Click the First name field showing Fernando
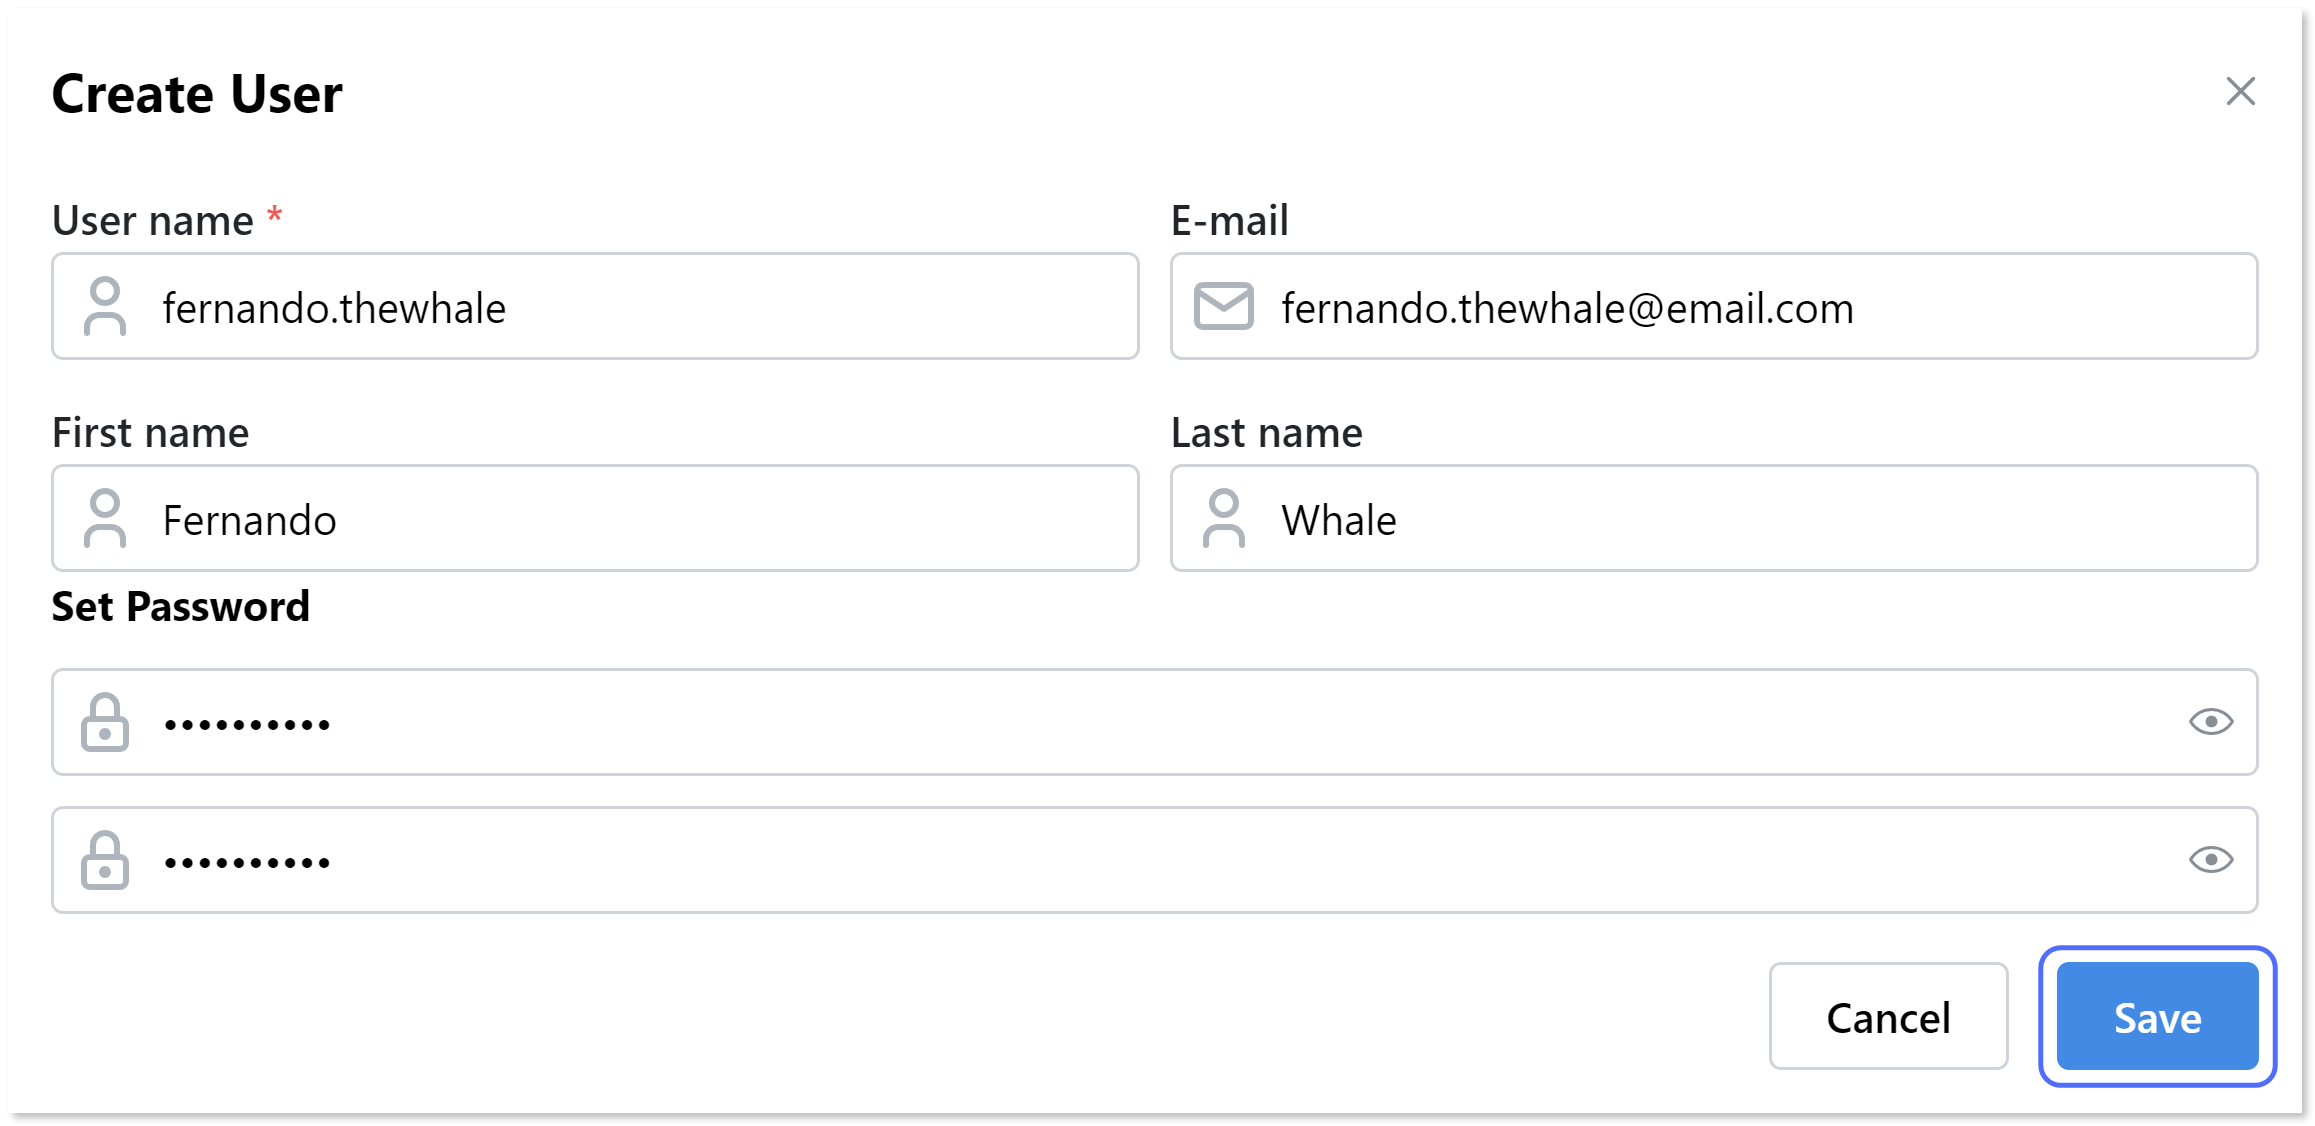 click(600, 519)
